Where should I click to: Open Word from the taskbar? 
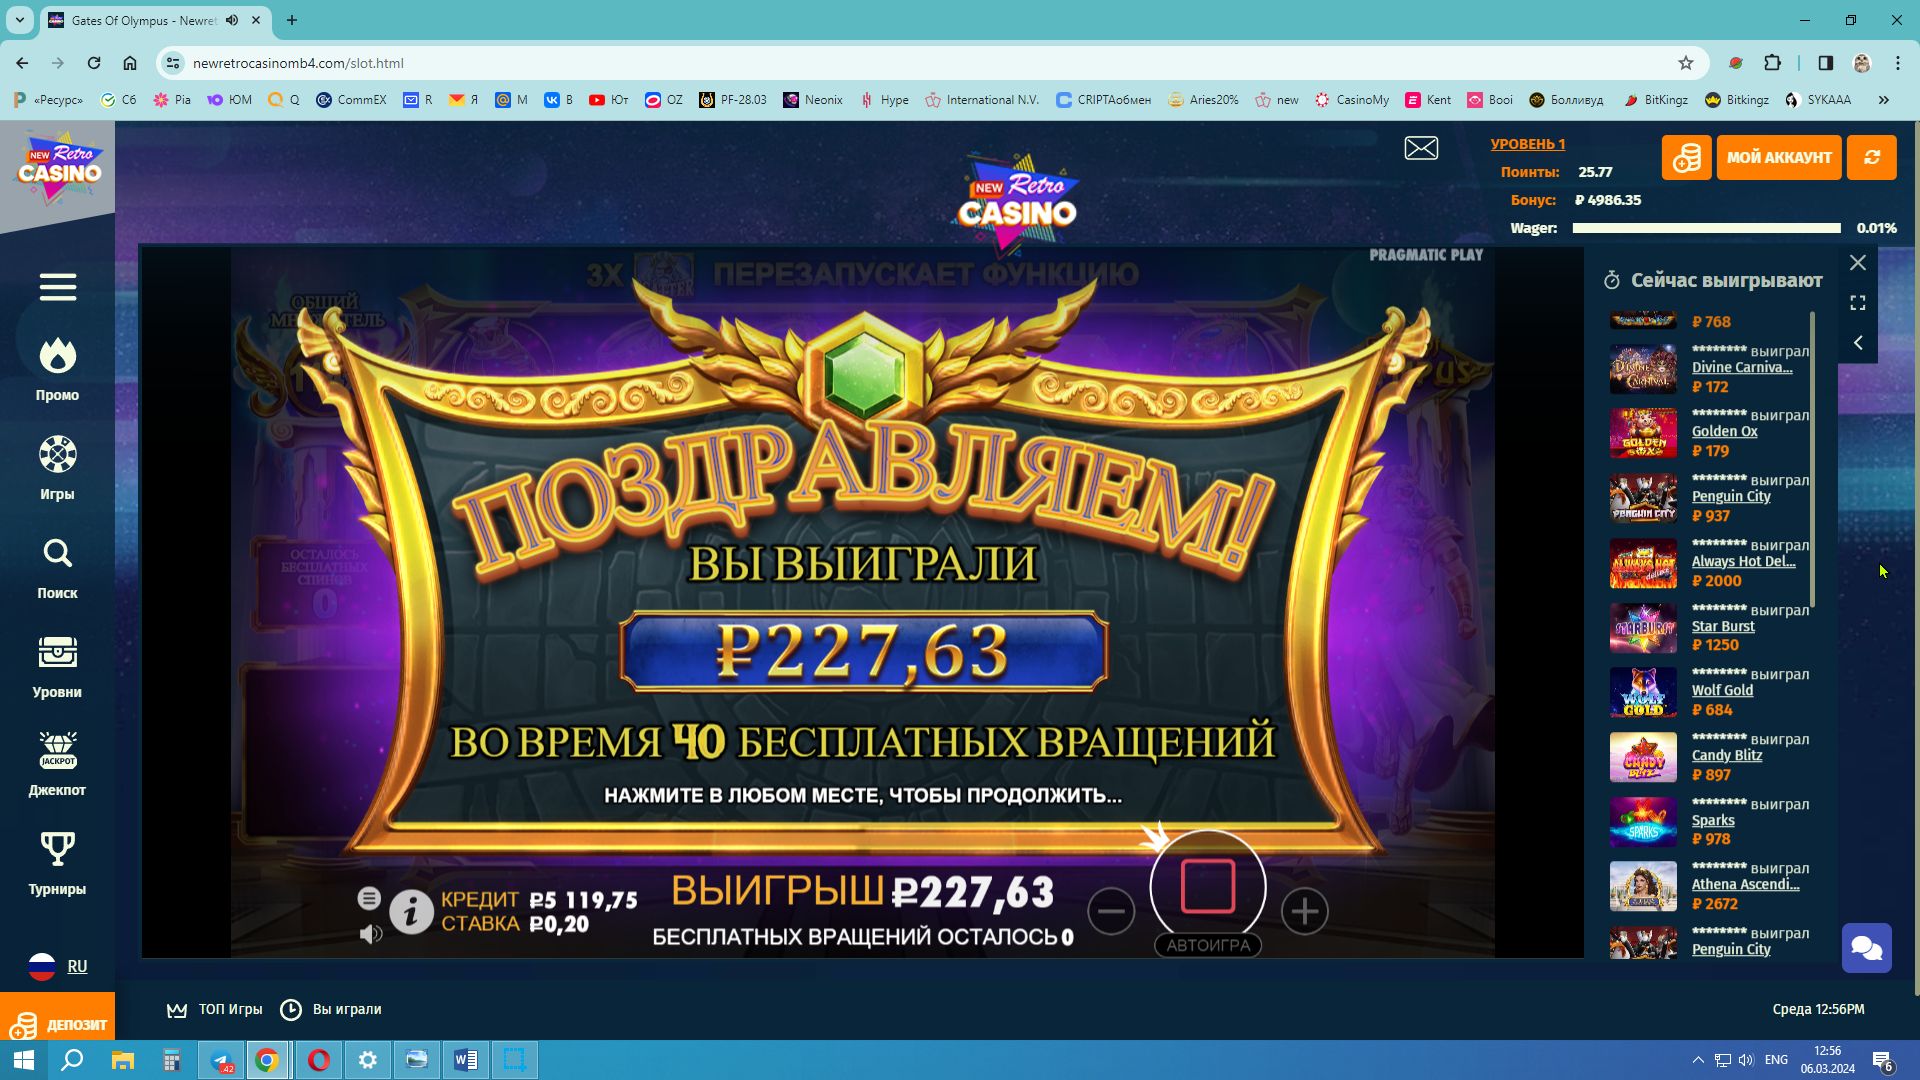tap(466, 1060)
